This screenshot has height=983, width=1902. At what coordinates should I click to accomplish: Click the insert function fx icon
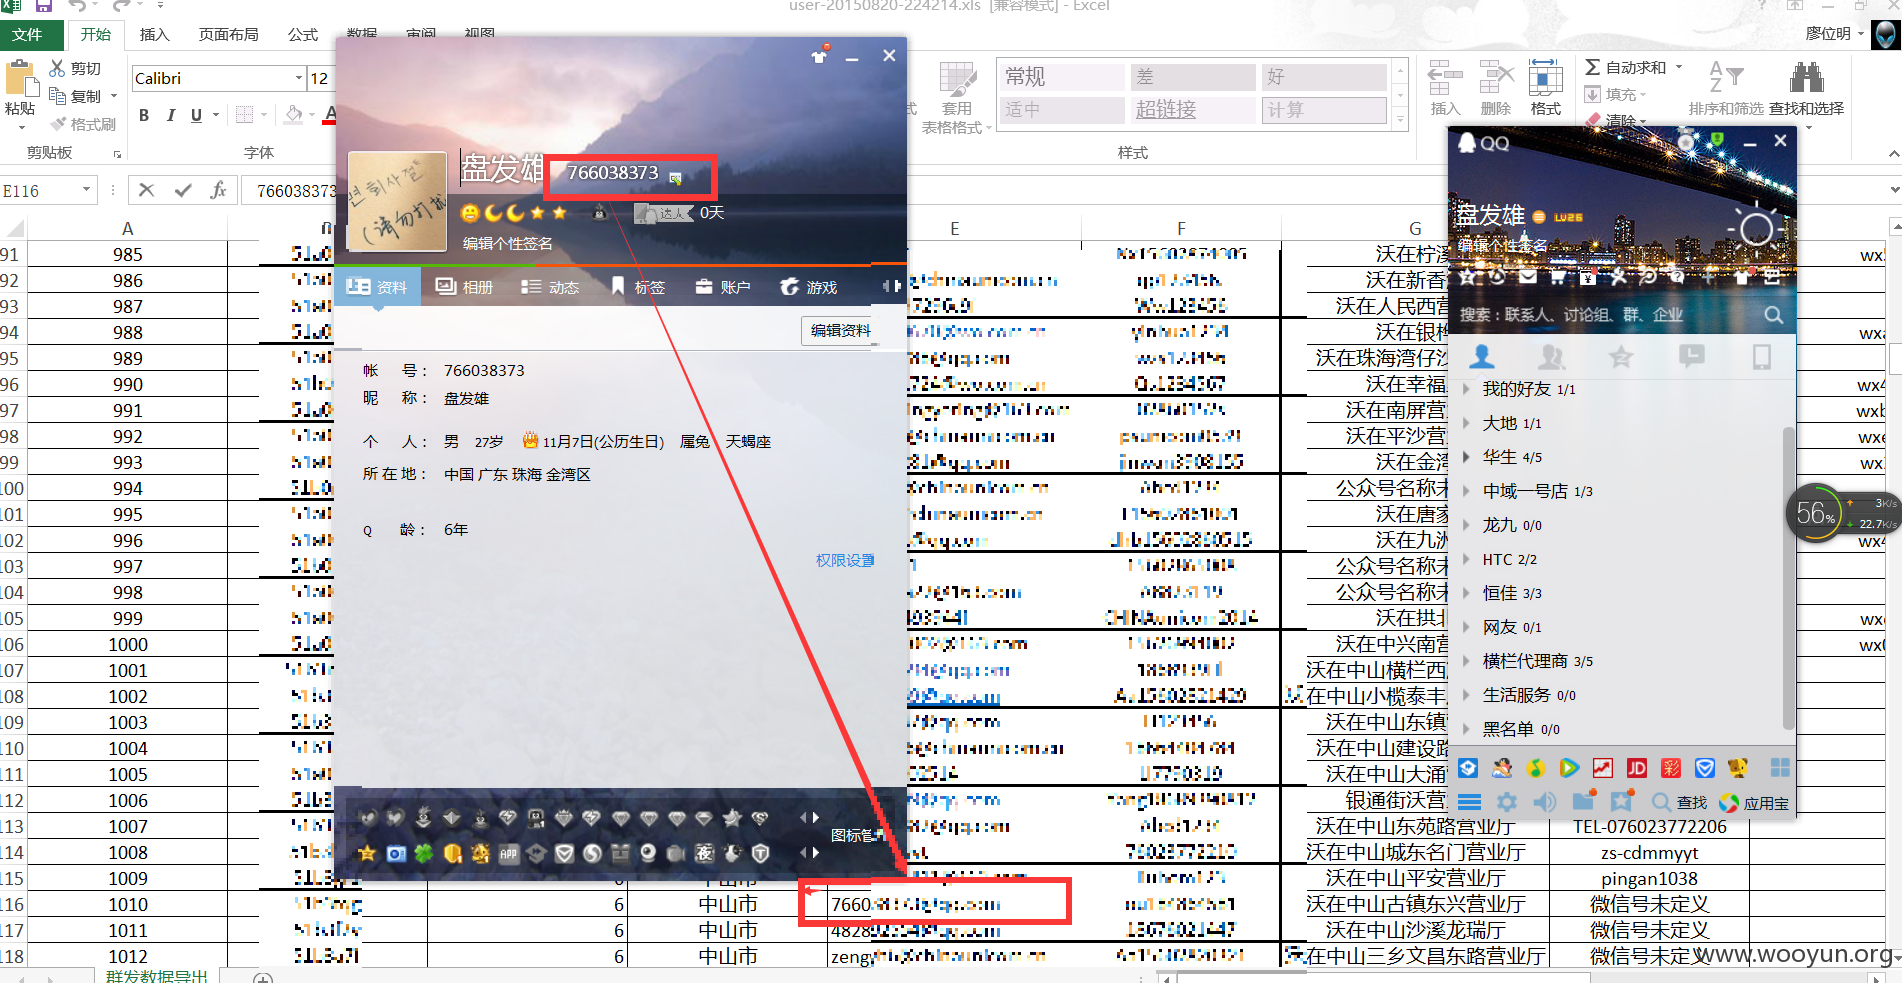click(218, 190)
